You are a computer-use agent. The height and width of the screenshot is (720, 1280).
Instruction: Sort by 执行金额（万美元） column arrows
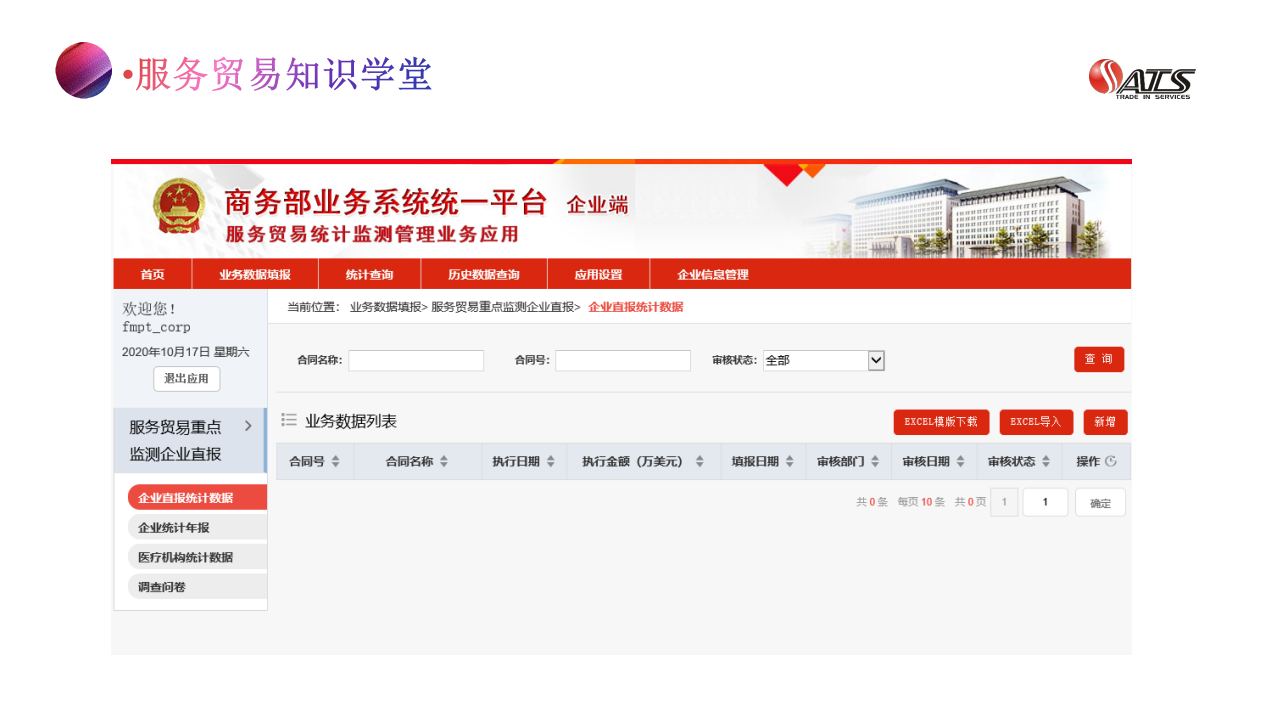point(700,462)
